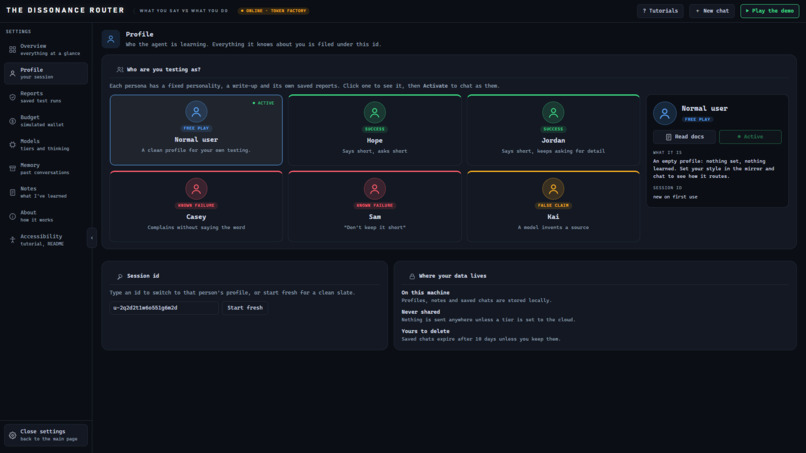The height and width of the screenshot is (453, 806).
Task: Click the Overview grid icon in sidebar
Action: point(12,49)
